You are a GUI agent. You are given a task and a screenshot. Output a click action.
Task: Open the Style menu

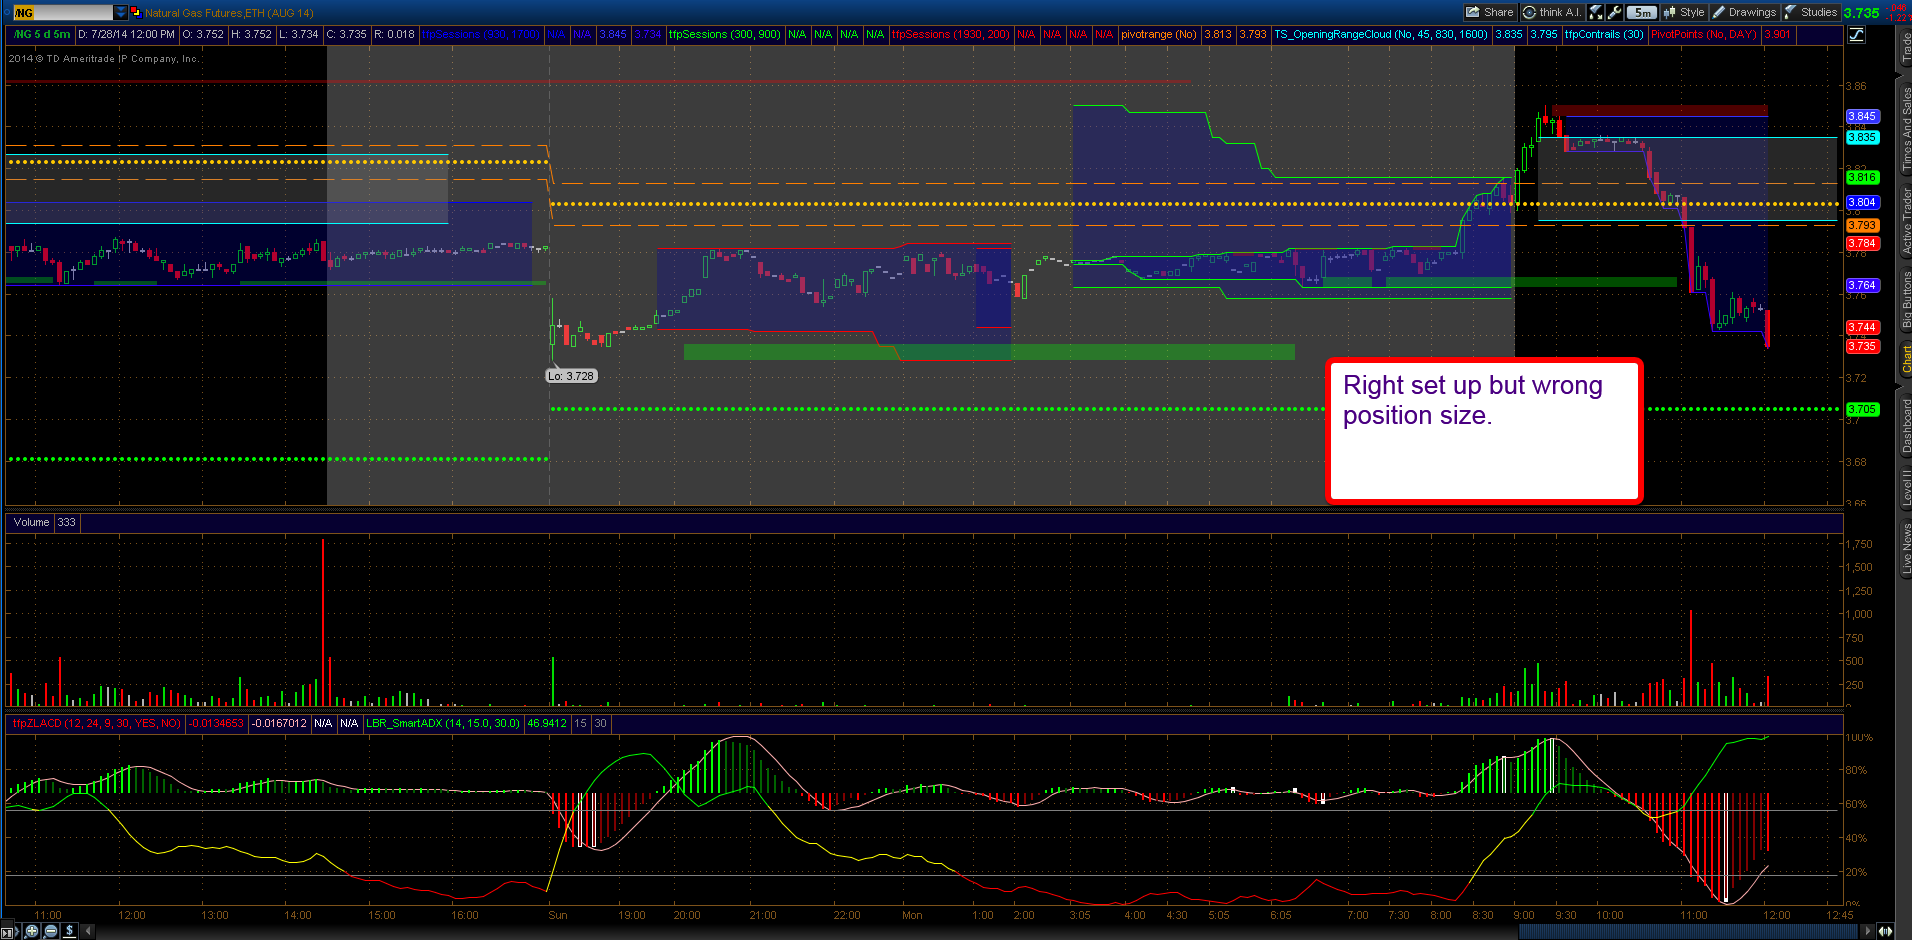[1684, 13]
